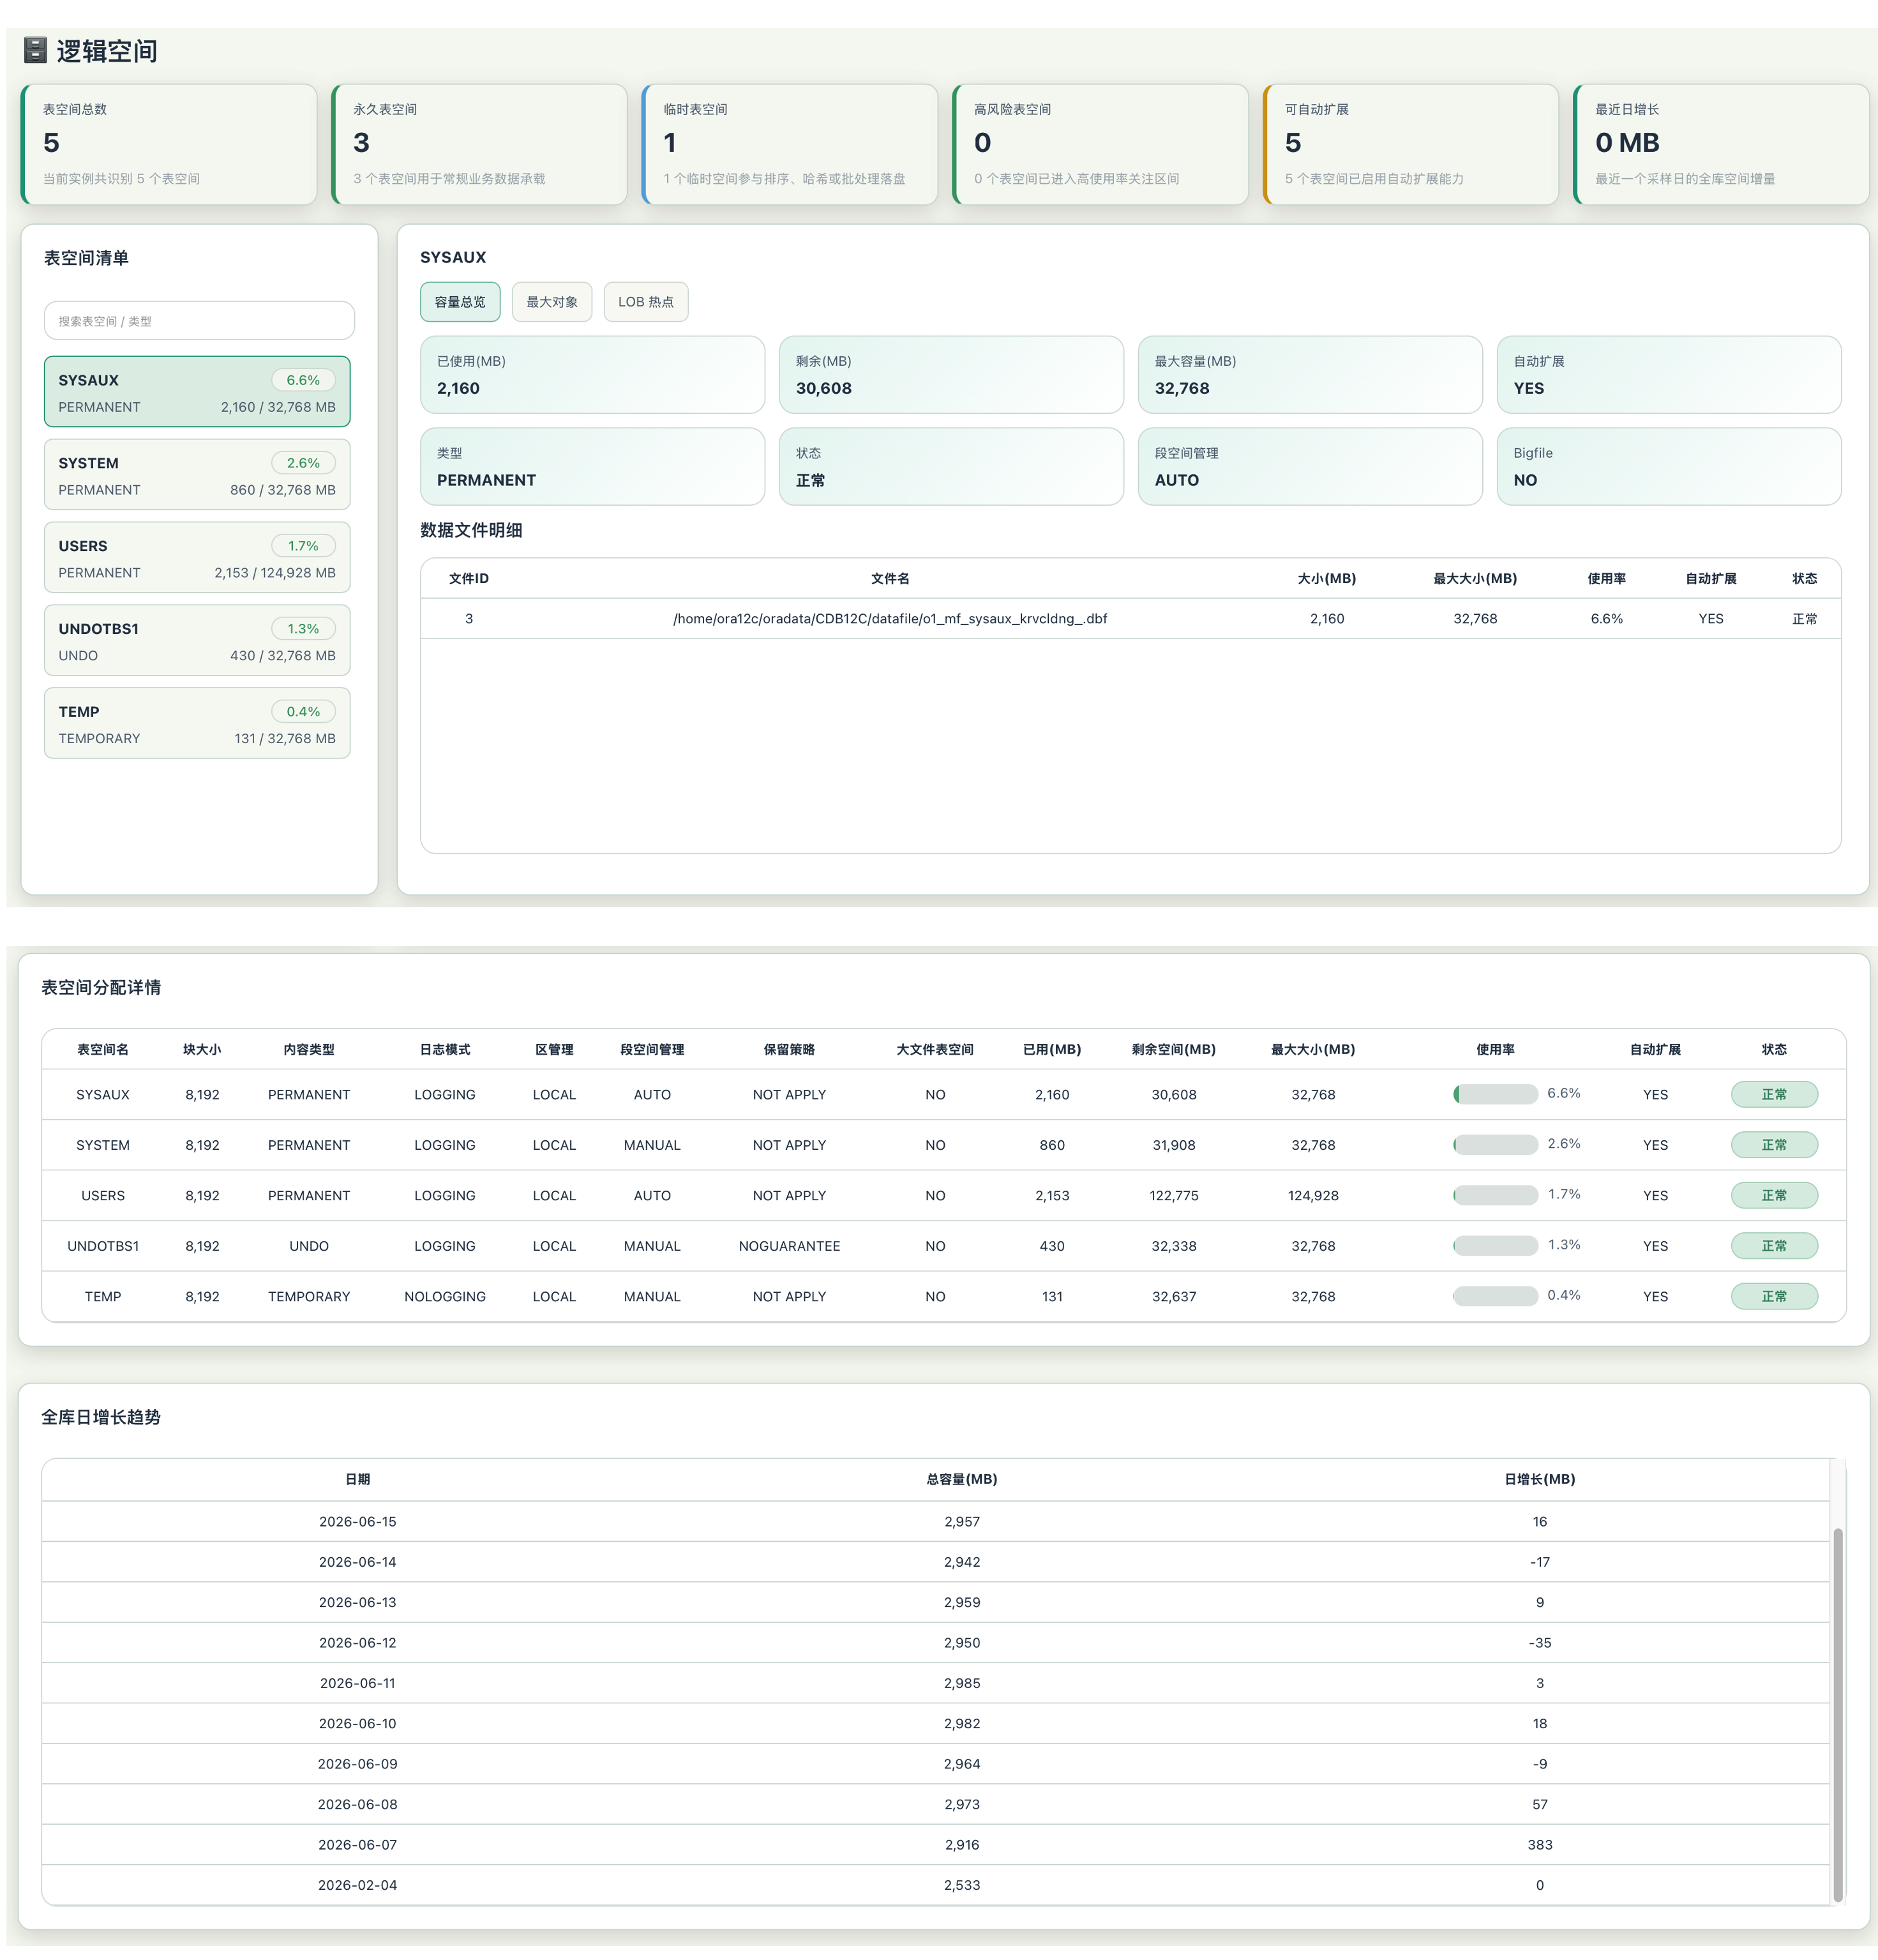The width and height of the screenshot is (1878, 1960).
Task: Click the 1.3% badge on UNDOTBS1 card
Action: point(303,629)
